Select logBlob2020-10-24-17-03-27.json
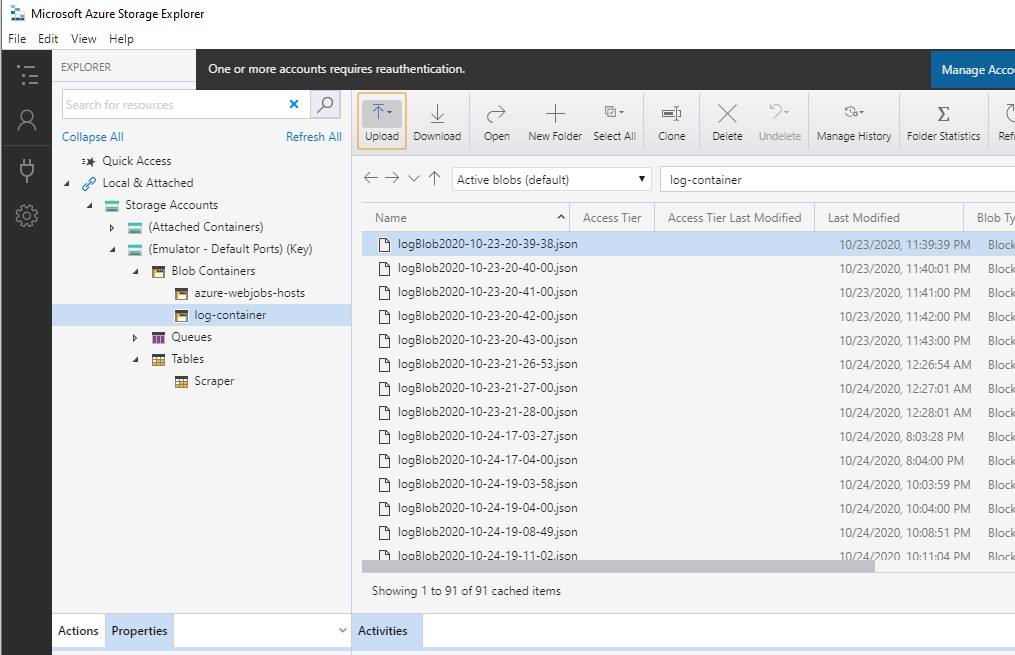The image size is (1015, 655). coord(487,436)
